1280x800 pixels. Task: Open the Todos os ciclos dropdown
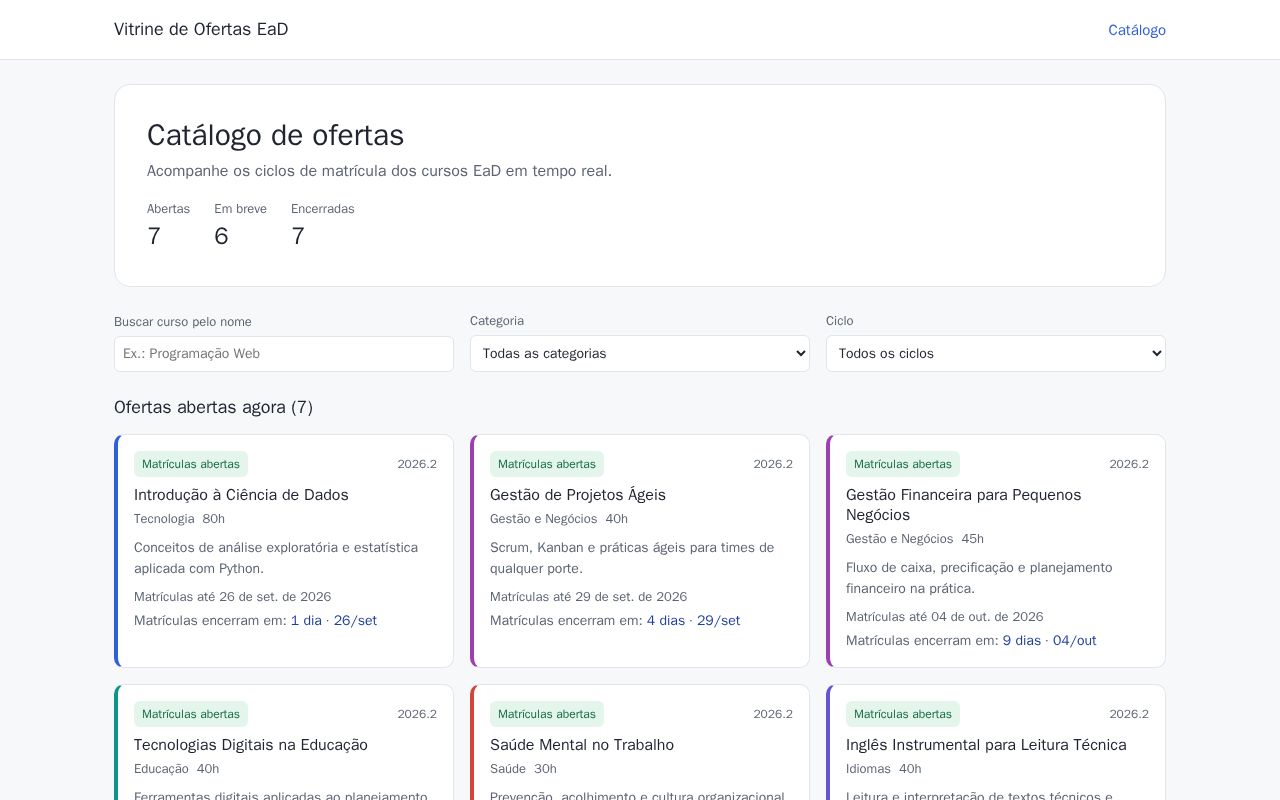pyautogui.click(x=996, y=353)
